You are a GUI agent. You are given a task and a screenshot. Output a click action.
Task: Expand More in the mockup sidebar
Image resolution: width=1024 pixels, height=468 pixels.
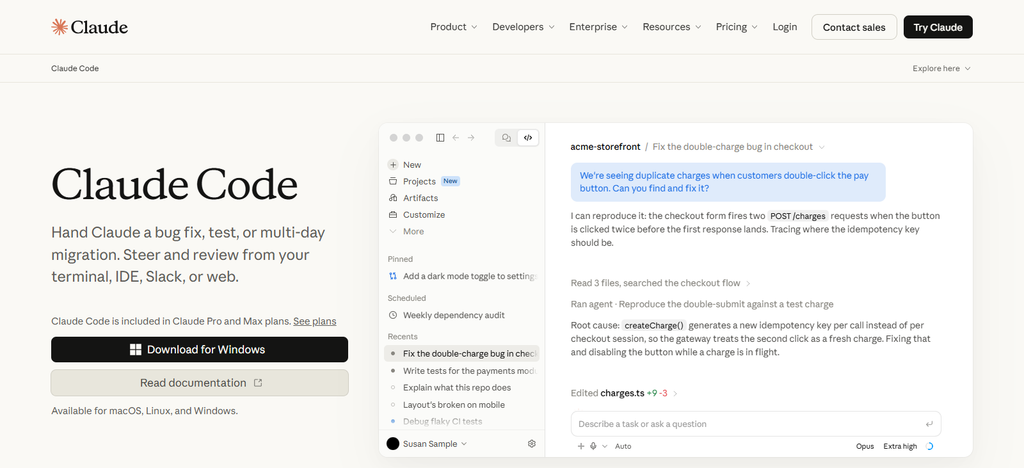coord(406,231)
